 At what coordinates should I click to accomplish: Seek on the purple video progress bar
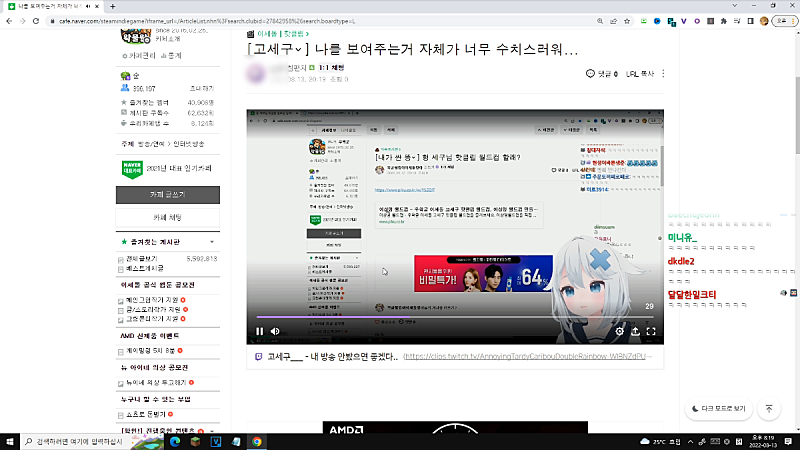point(455,317)
